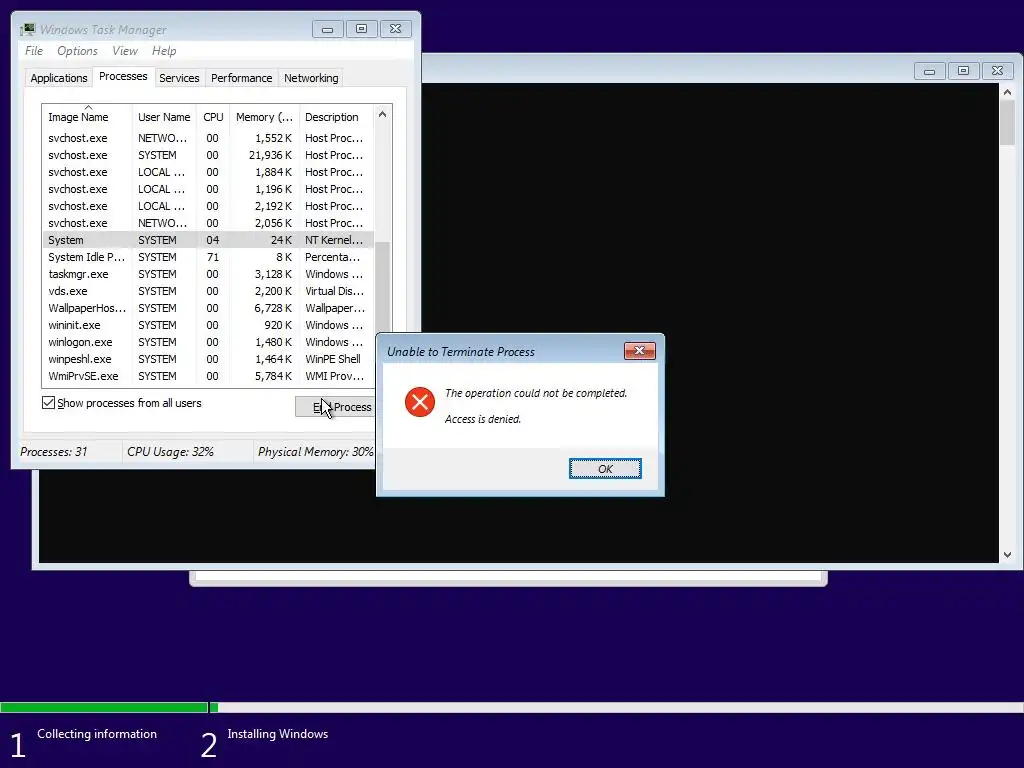Image resolution: width=1024 pixels, height=768 pixels.
Task: Select svchost.exe using 2,056 K memory
Action: [x=208, y=223]
